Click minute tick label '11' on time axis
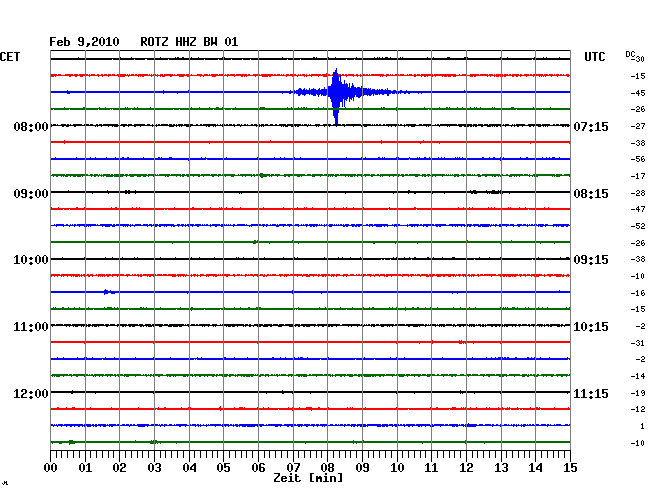The image size is (650, 494). point(431,467)
